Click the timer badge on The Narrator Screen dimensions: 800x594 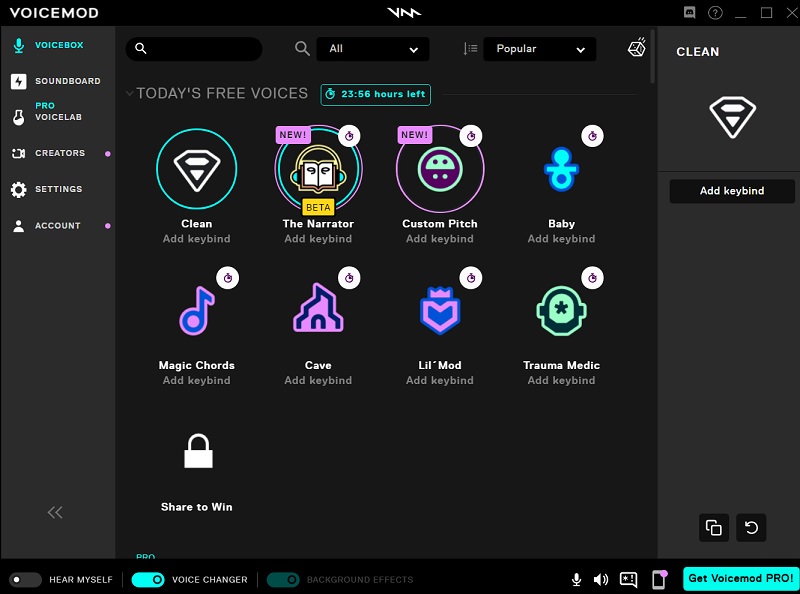(x=349, y=136)
